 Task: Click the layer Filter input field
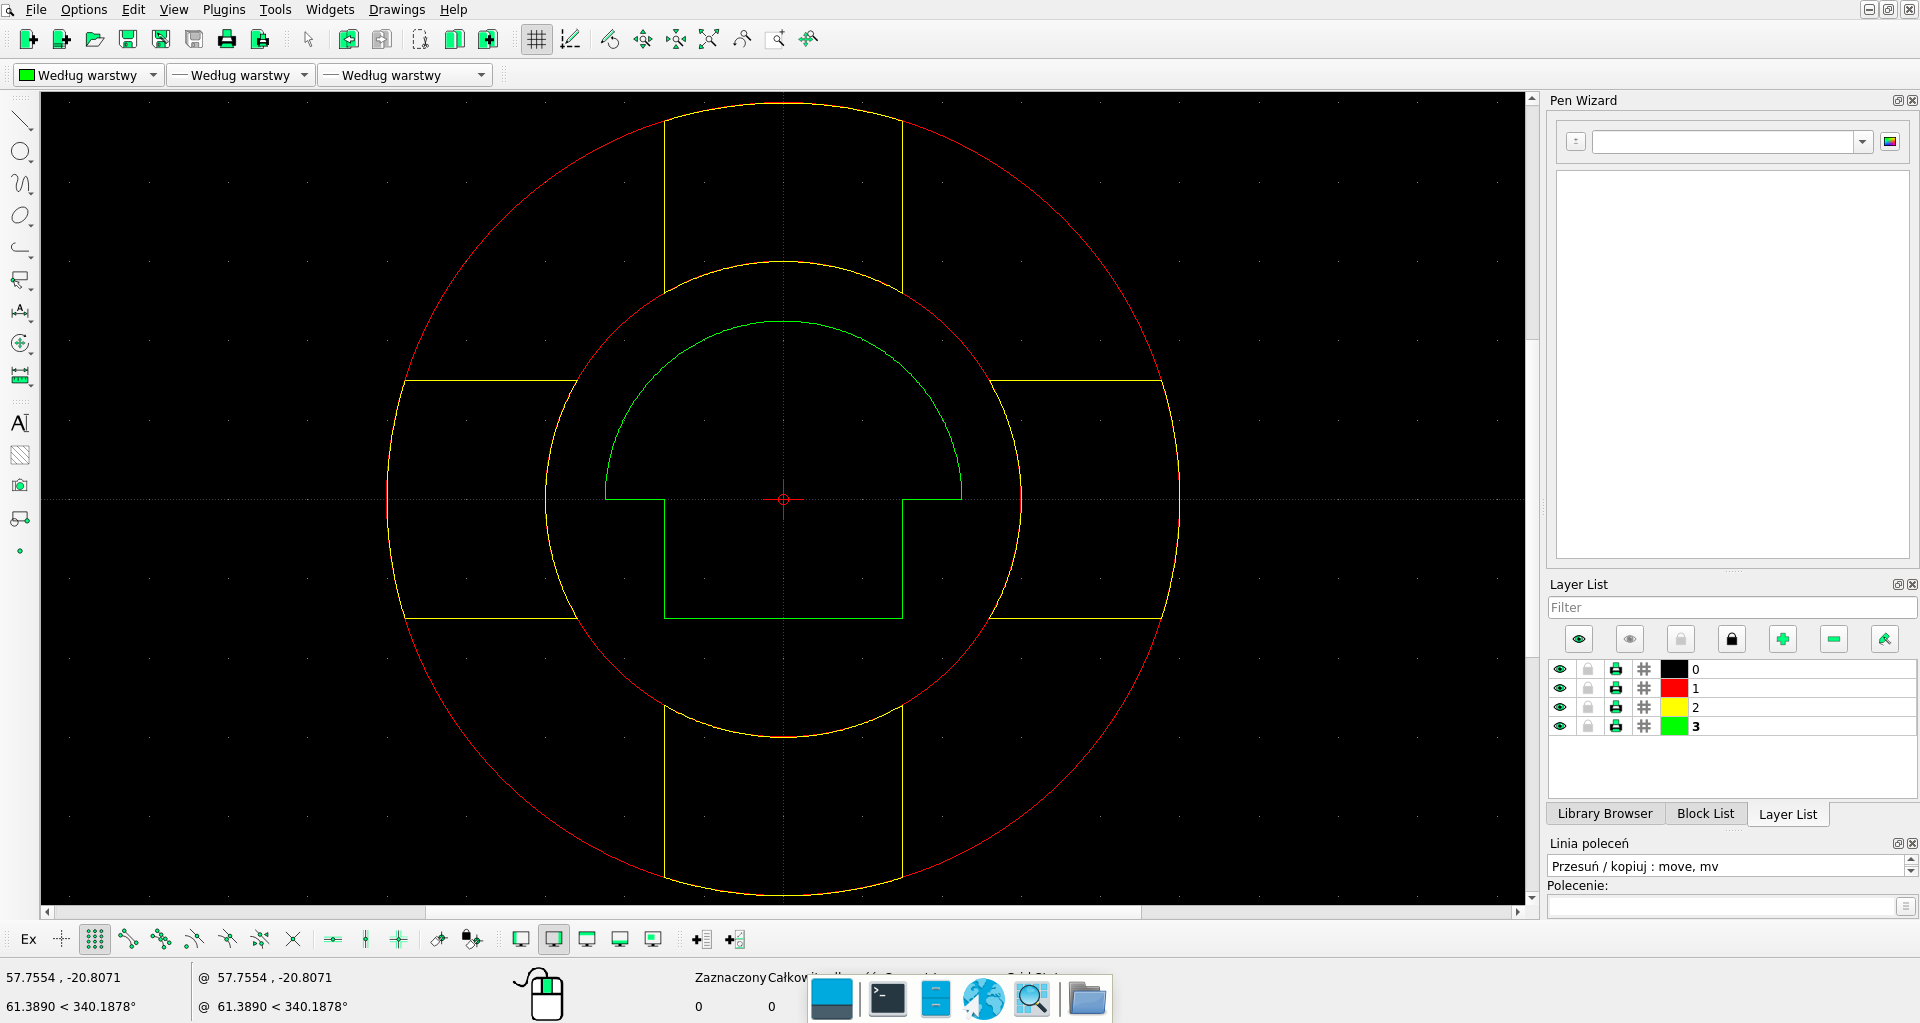coord(1732,608)
